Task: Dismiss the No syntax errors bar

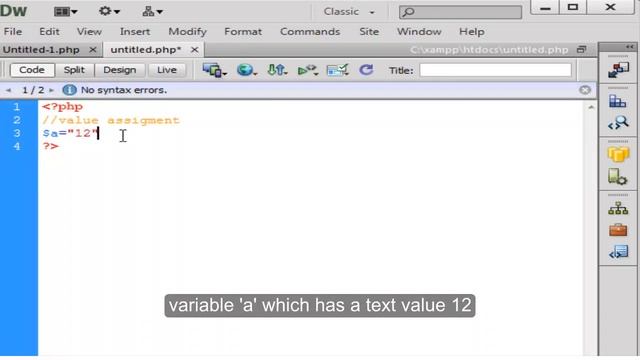Action: [584, 90]
